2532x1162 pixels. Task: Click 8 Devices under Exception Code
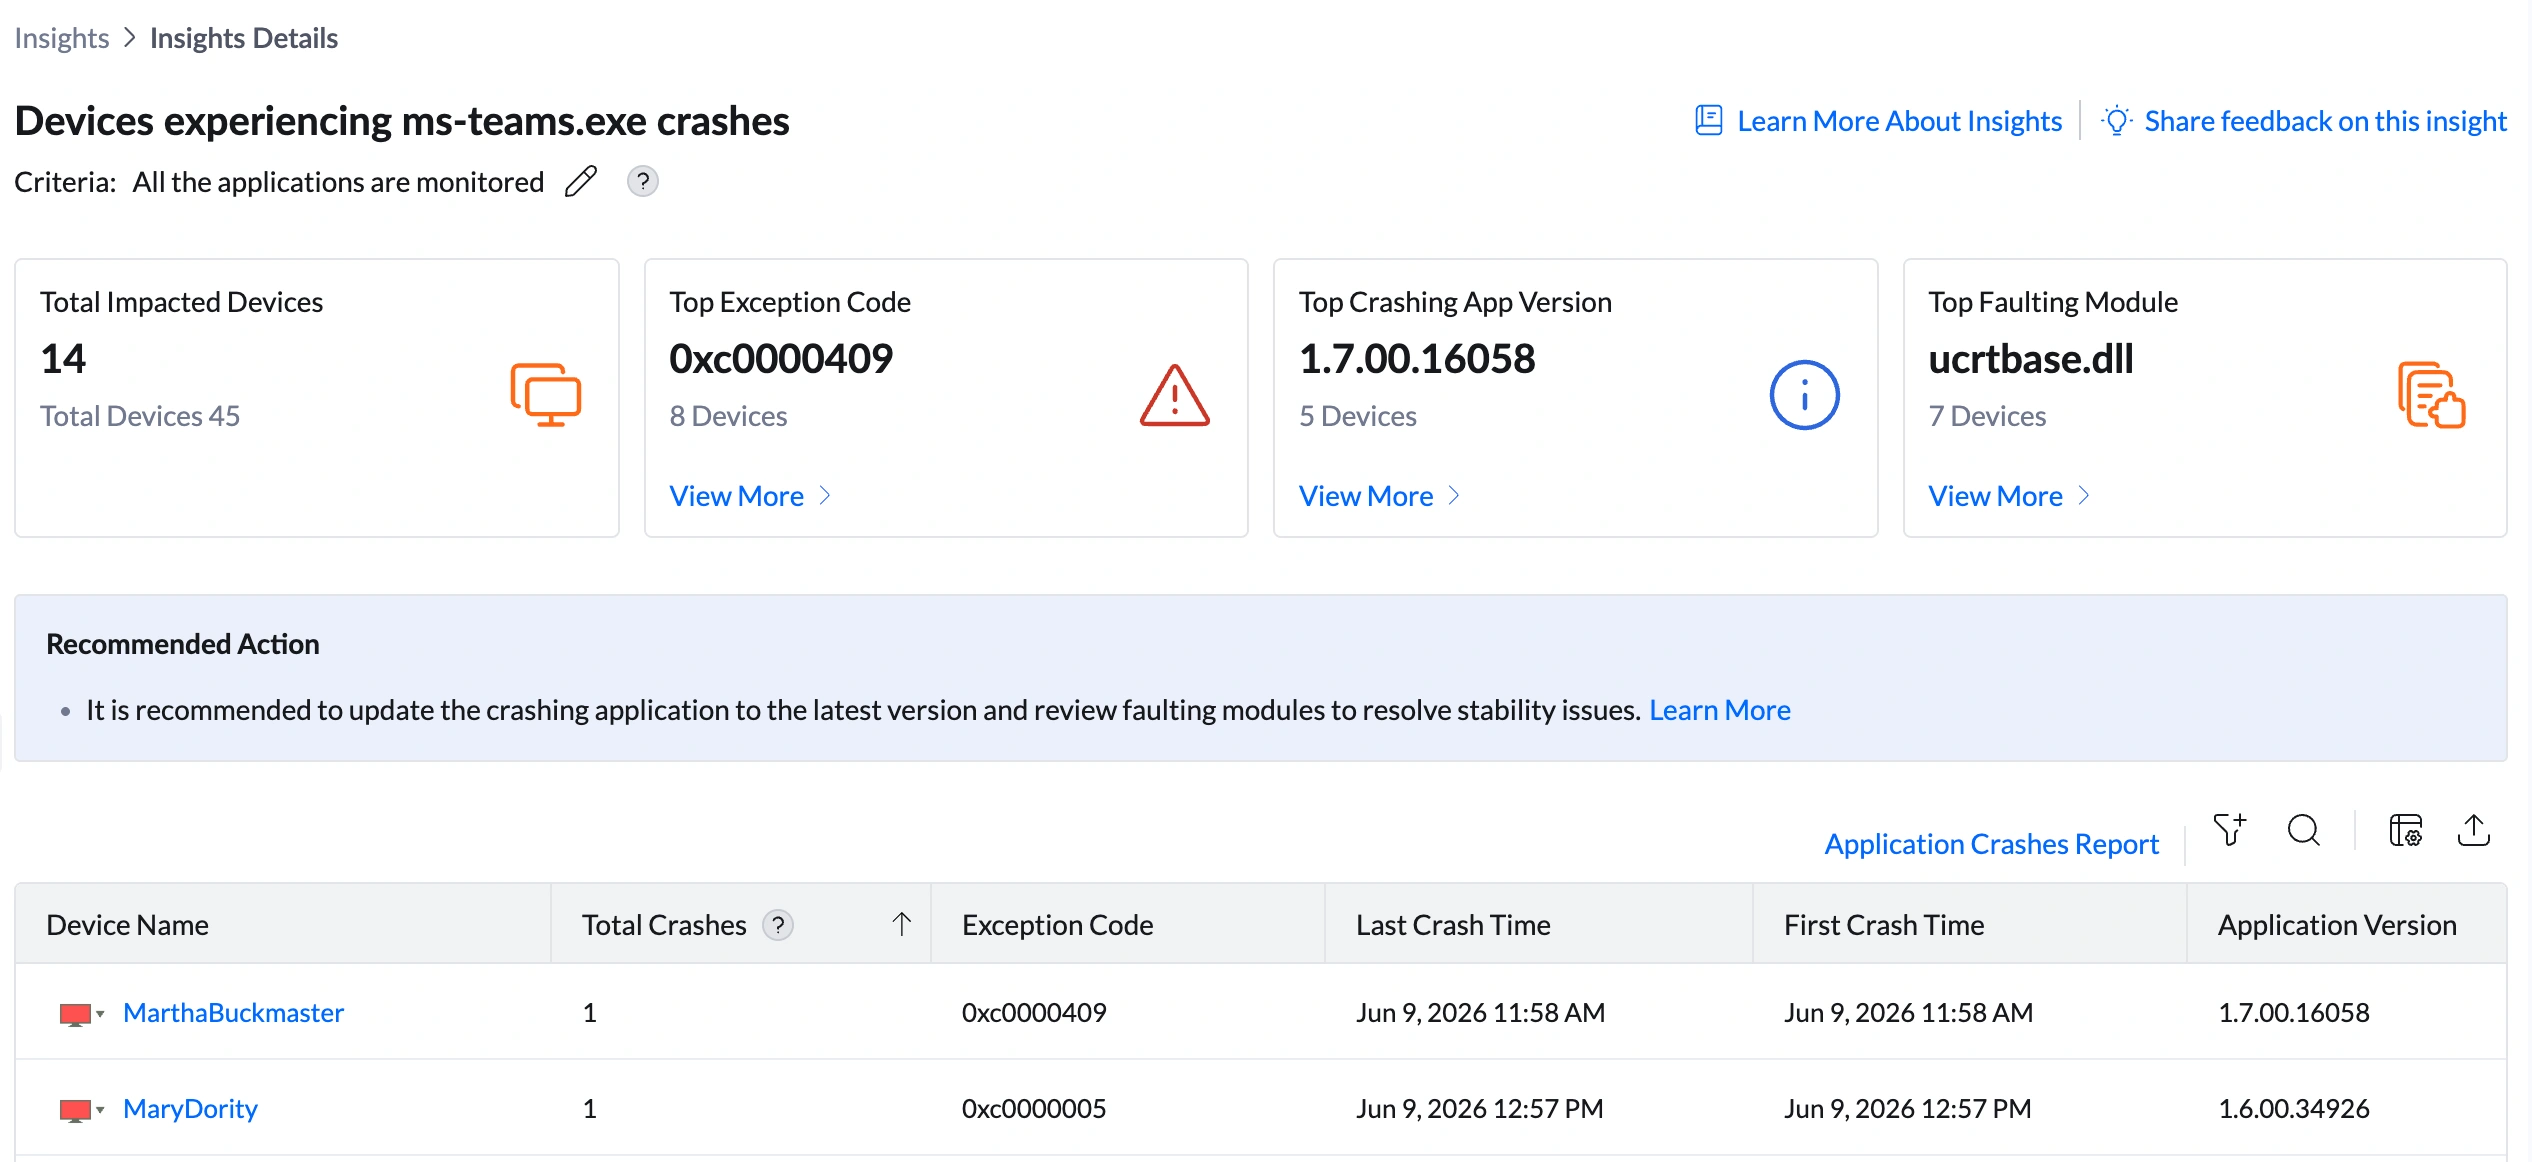coord(728,416)
